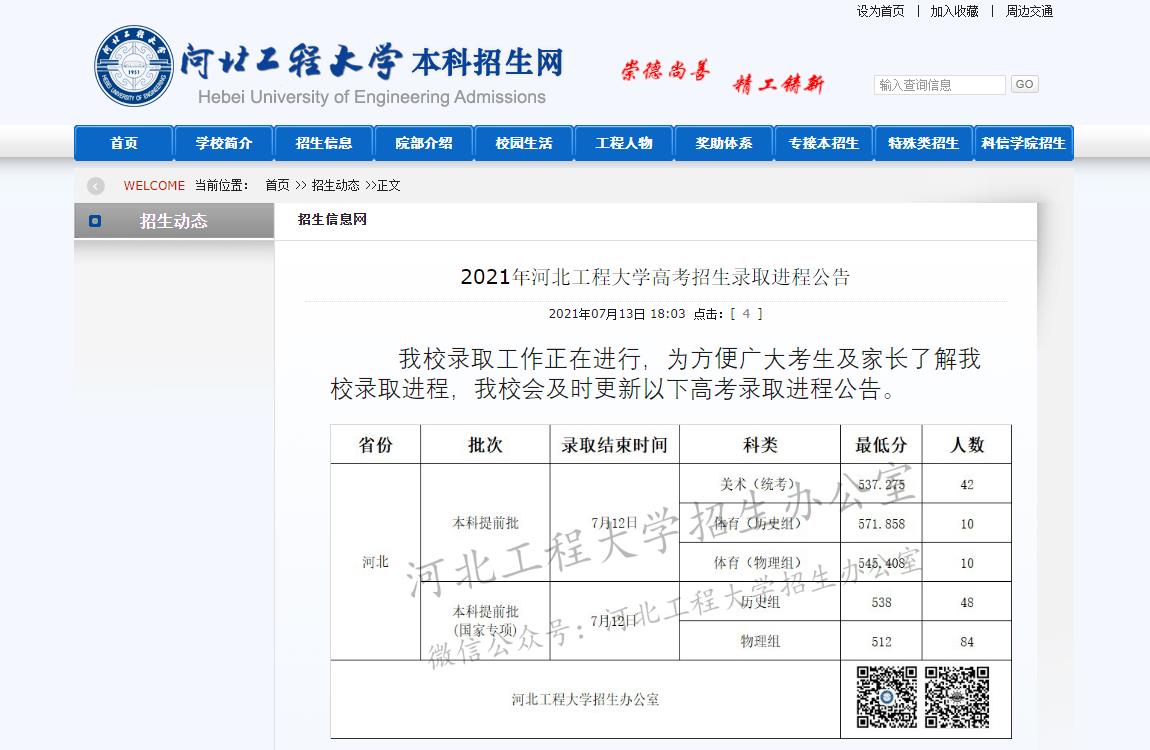1150x750 pixels.
Task: Click the 最低分 column header
Action: [x=881, y=444]
